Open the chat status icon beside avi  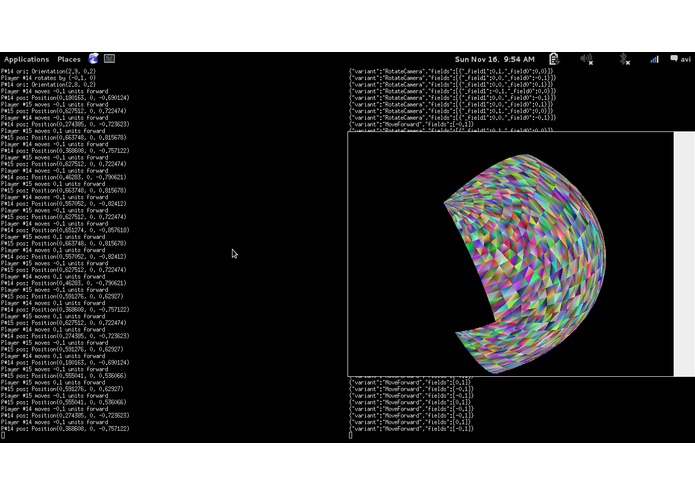point(674,58)
